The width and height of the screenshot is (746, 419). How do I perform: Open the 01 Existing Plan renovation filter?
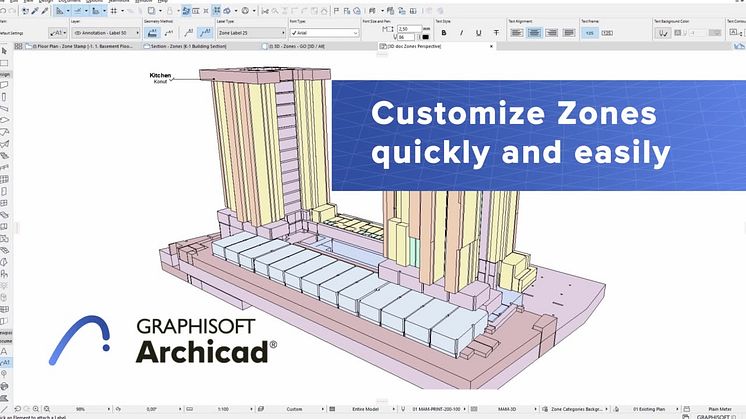click(x=650, y=409)
